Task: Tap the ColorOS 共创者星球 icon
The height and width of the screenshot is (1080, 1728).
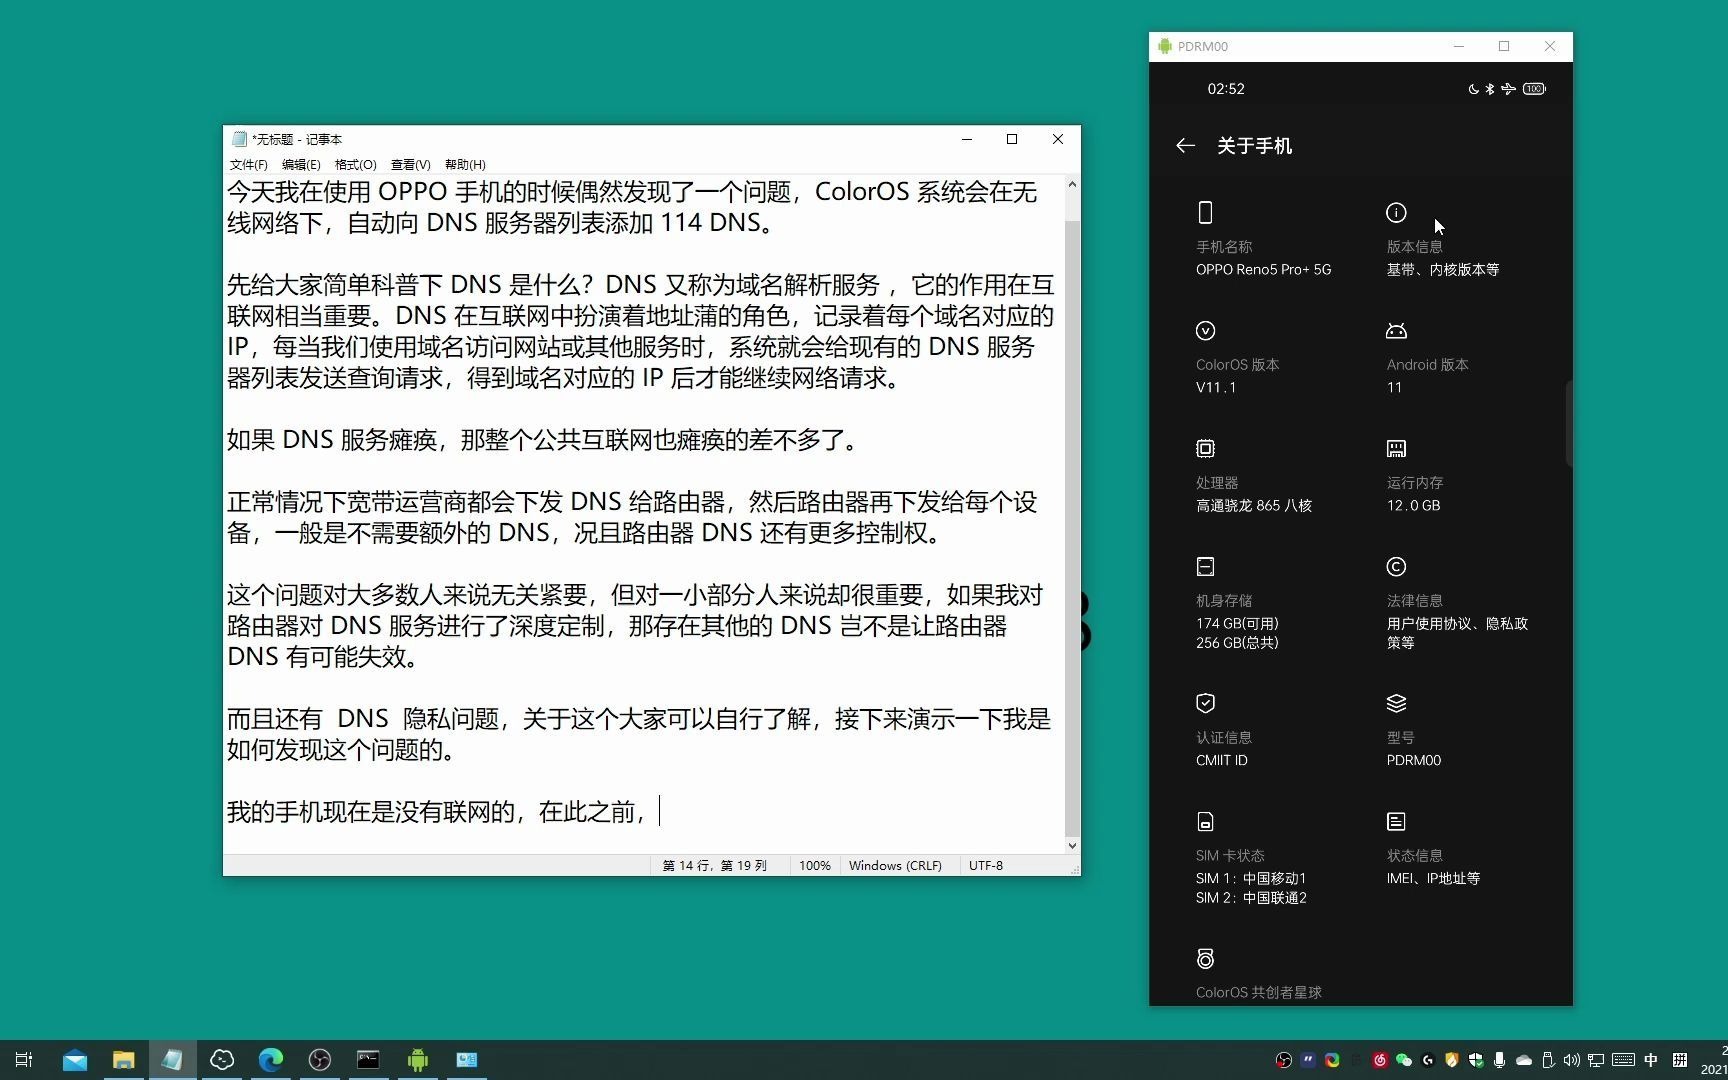Action: click(1205, 959)
